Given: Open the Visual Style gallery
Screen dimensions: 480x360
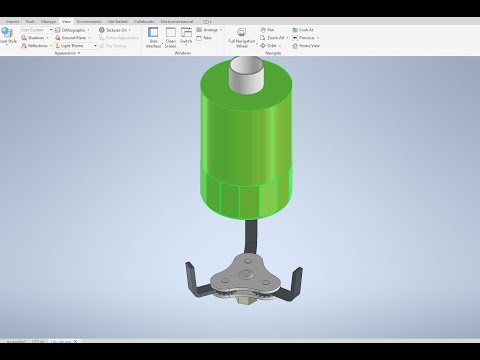Looking at the screenshot, I should point(8,36).
